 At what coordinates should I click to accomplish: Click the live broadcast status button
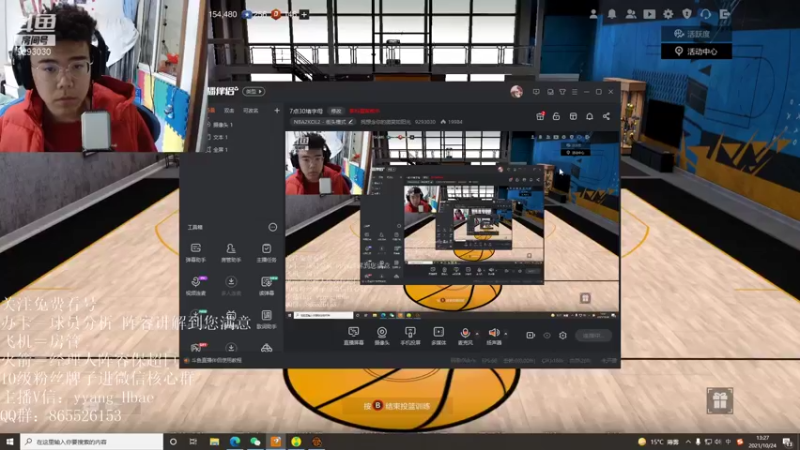point(593,335)
